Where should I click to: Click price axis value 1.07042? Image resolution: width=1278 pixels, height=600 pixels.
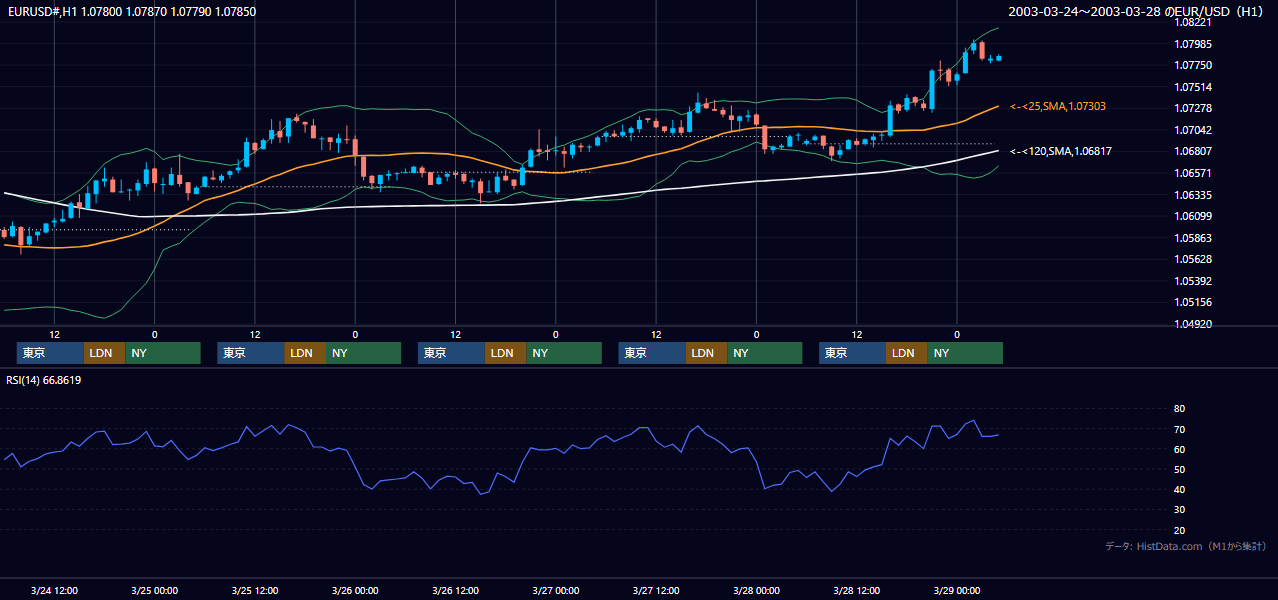tap(1192, 130)
